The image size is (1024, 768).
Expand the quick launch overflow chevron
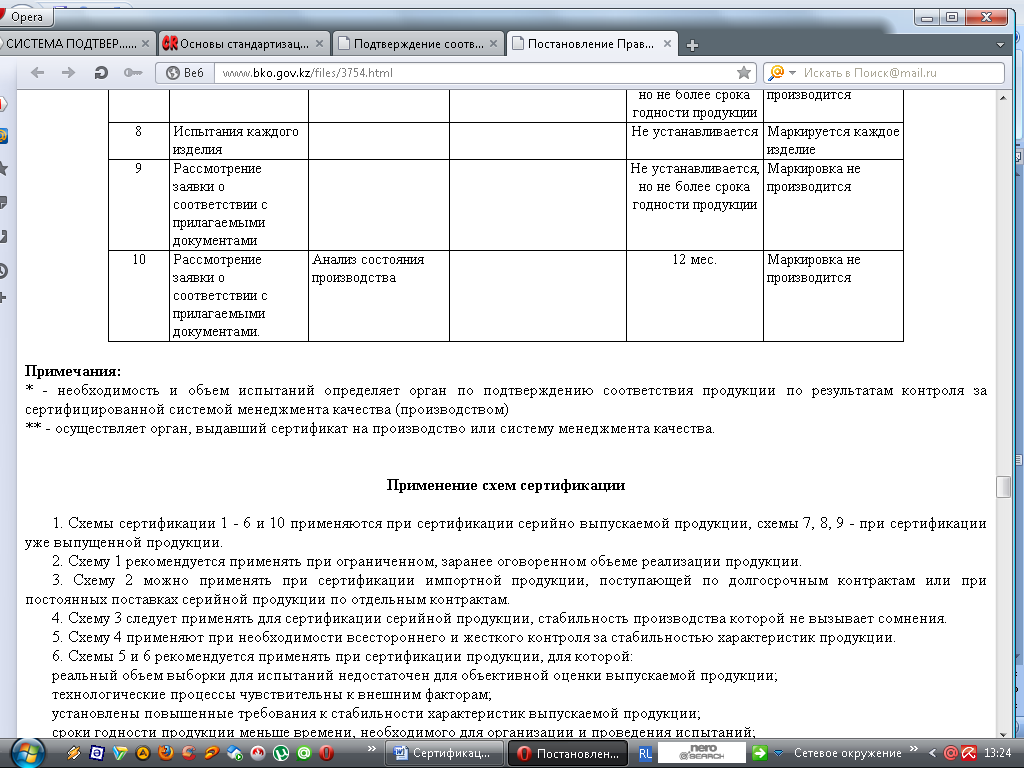click(372, 748)
